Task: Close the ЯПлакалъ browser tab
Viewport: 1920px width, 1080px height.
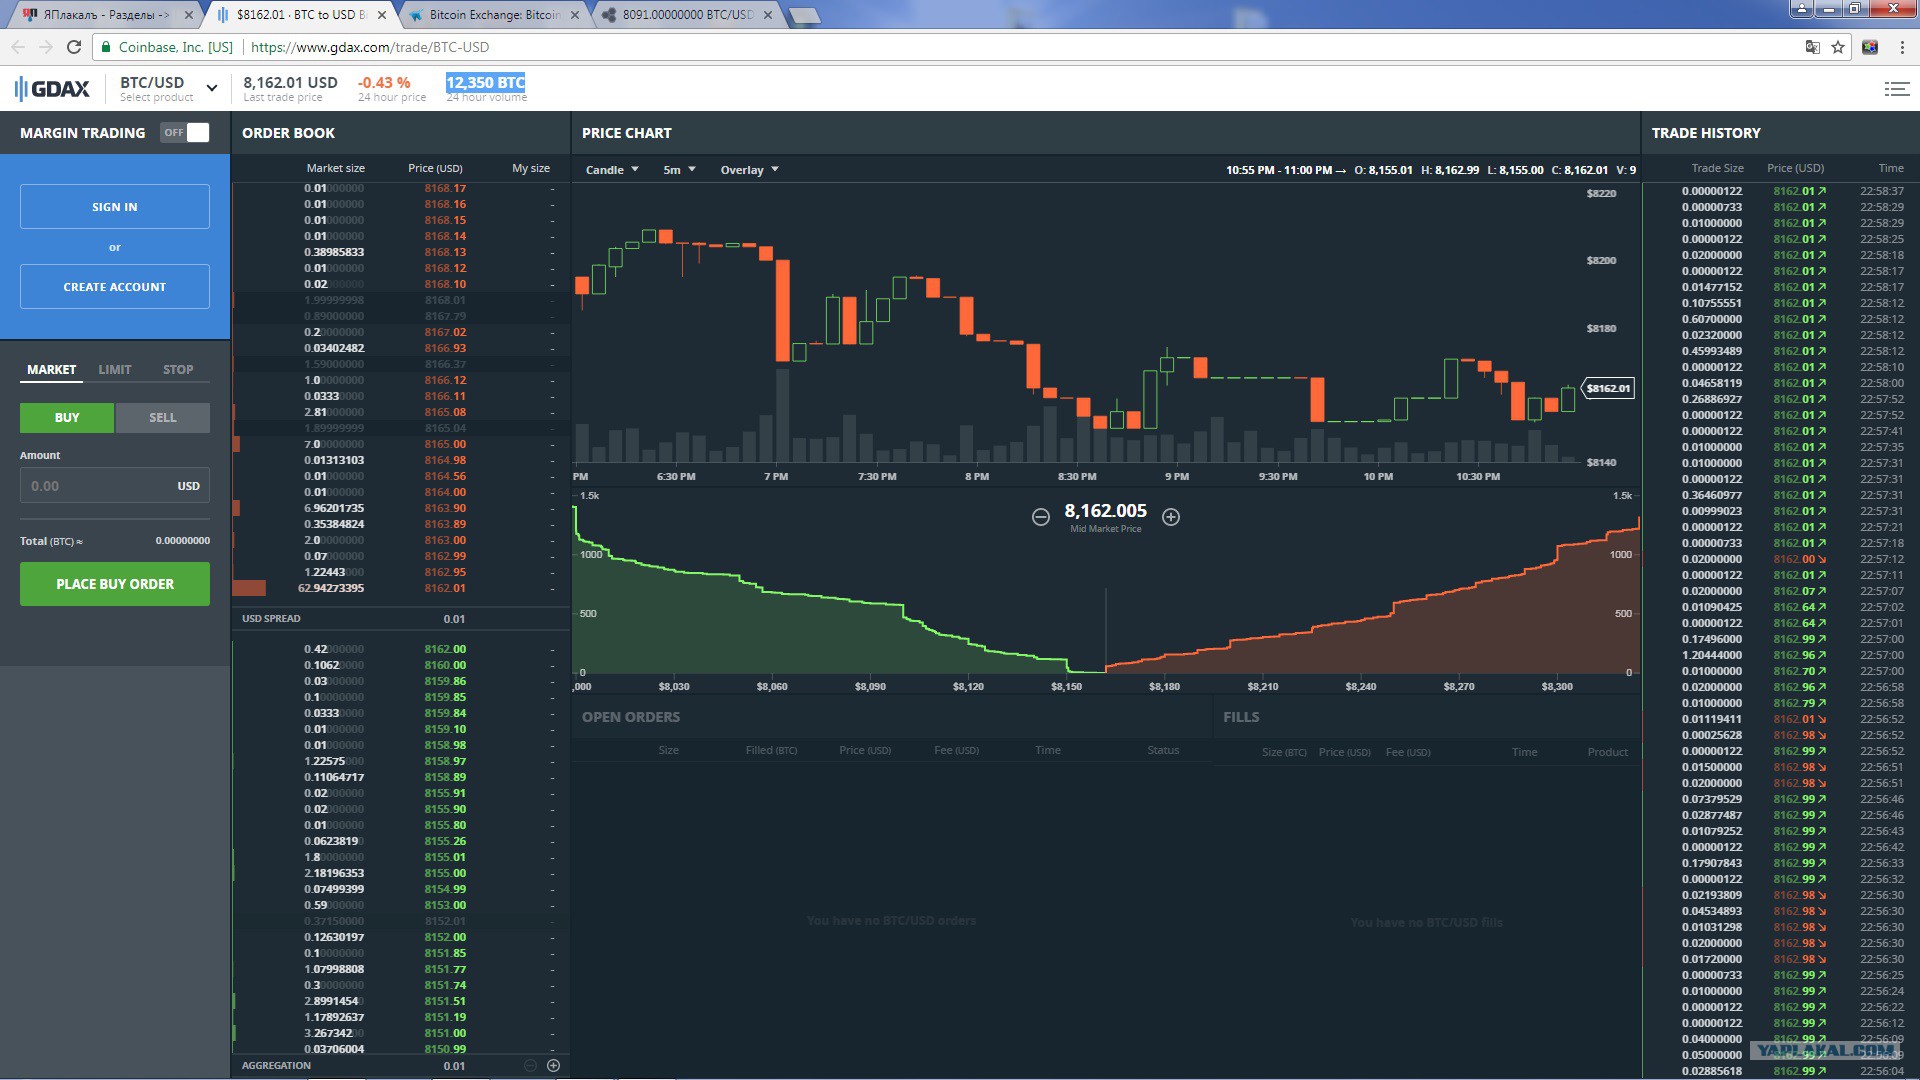Action: coord(188,15)
